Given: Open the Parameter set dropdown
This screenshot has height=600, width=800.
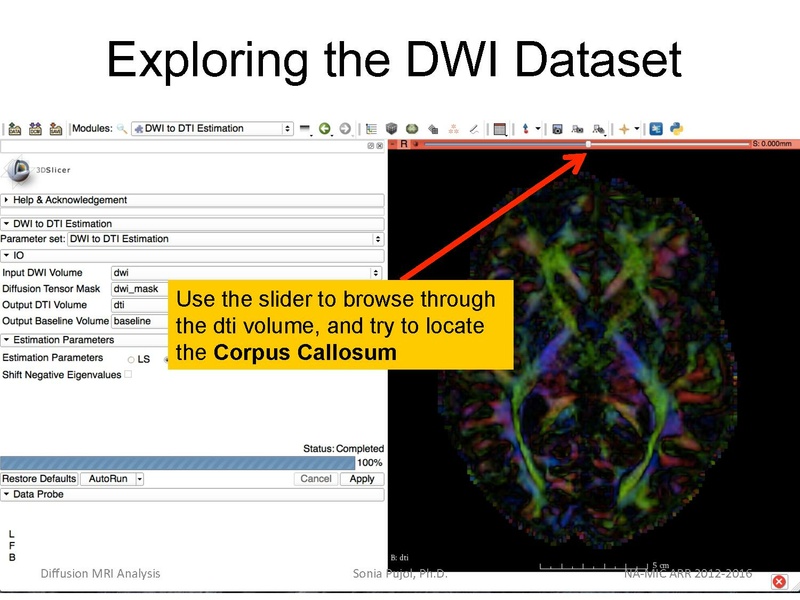Looking at the screenshot, I should [x=225, y=239].
